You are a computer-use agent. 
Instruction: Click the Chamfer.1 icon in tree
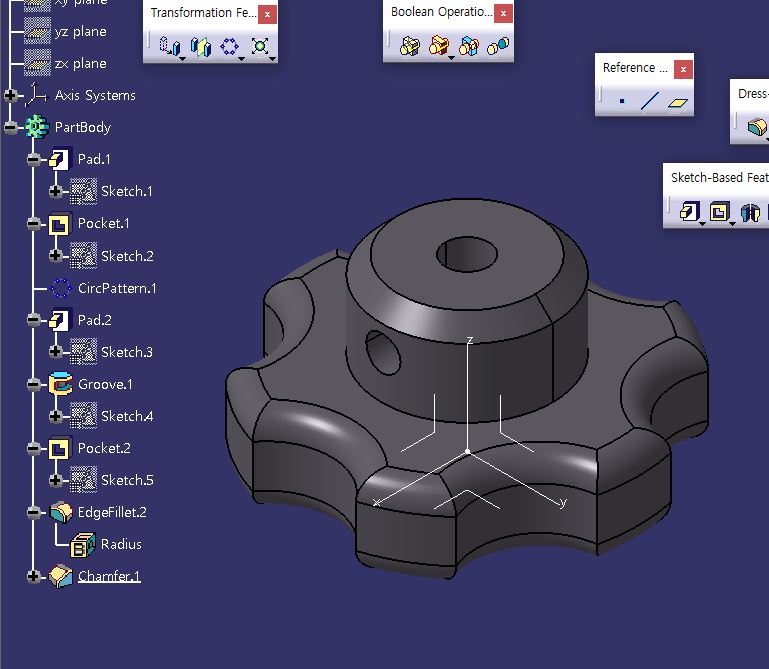coord(61,576)
